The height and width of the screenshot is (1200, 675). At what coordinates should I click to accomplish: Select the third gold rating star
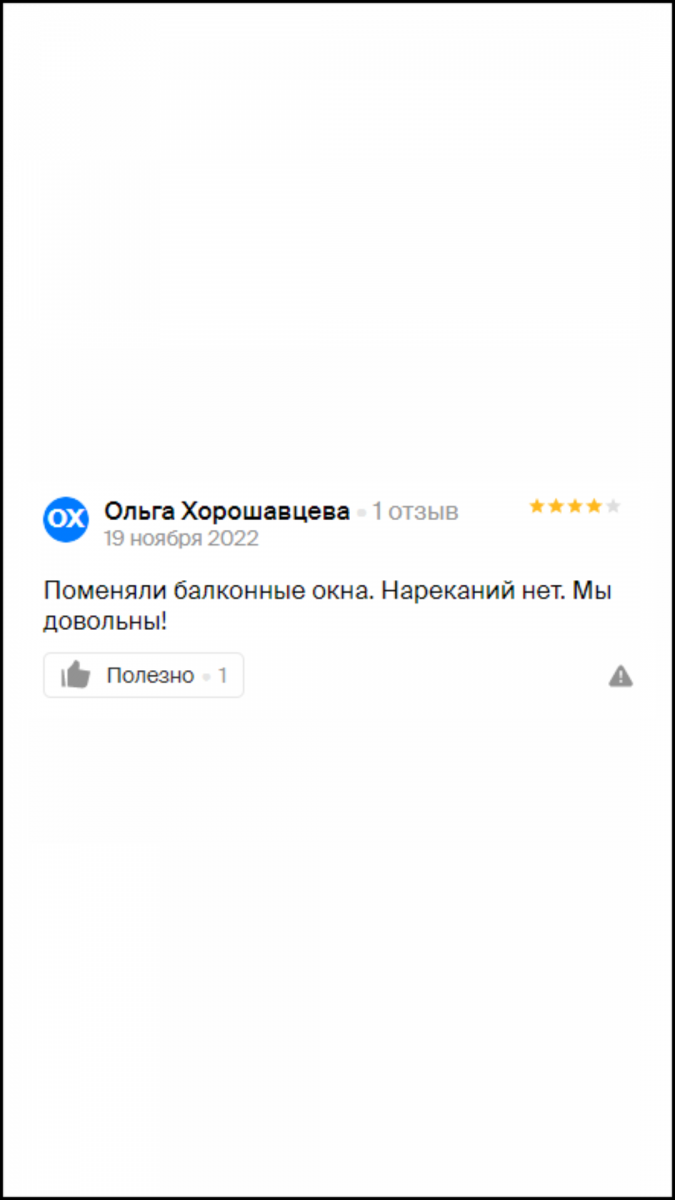[575, 506]
